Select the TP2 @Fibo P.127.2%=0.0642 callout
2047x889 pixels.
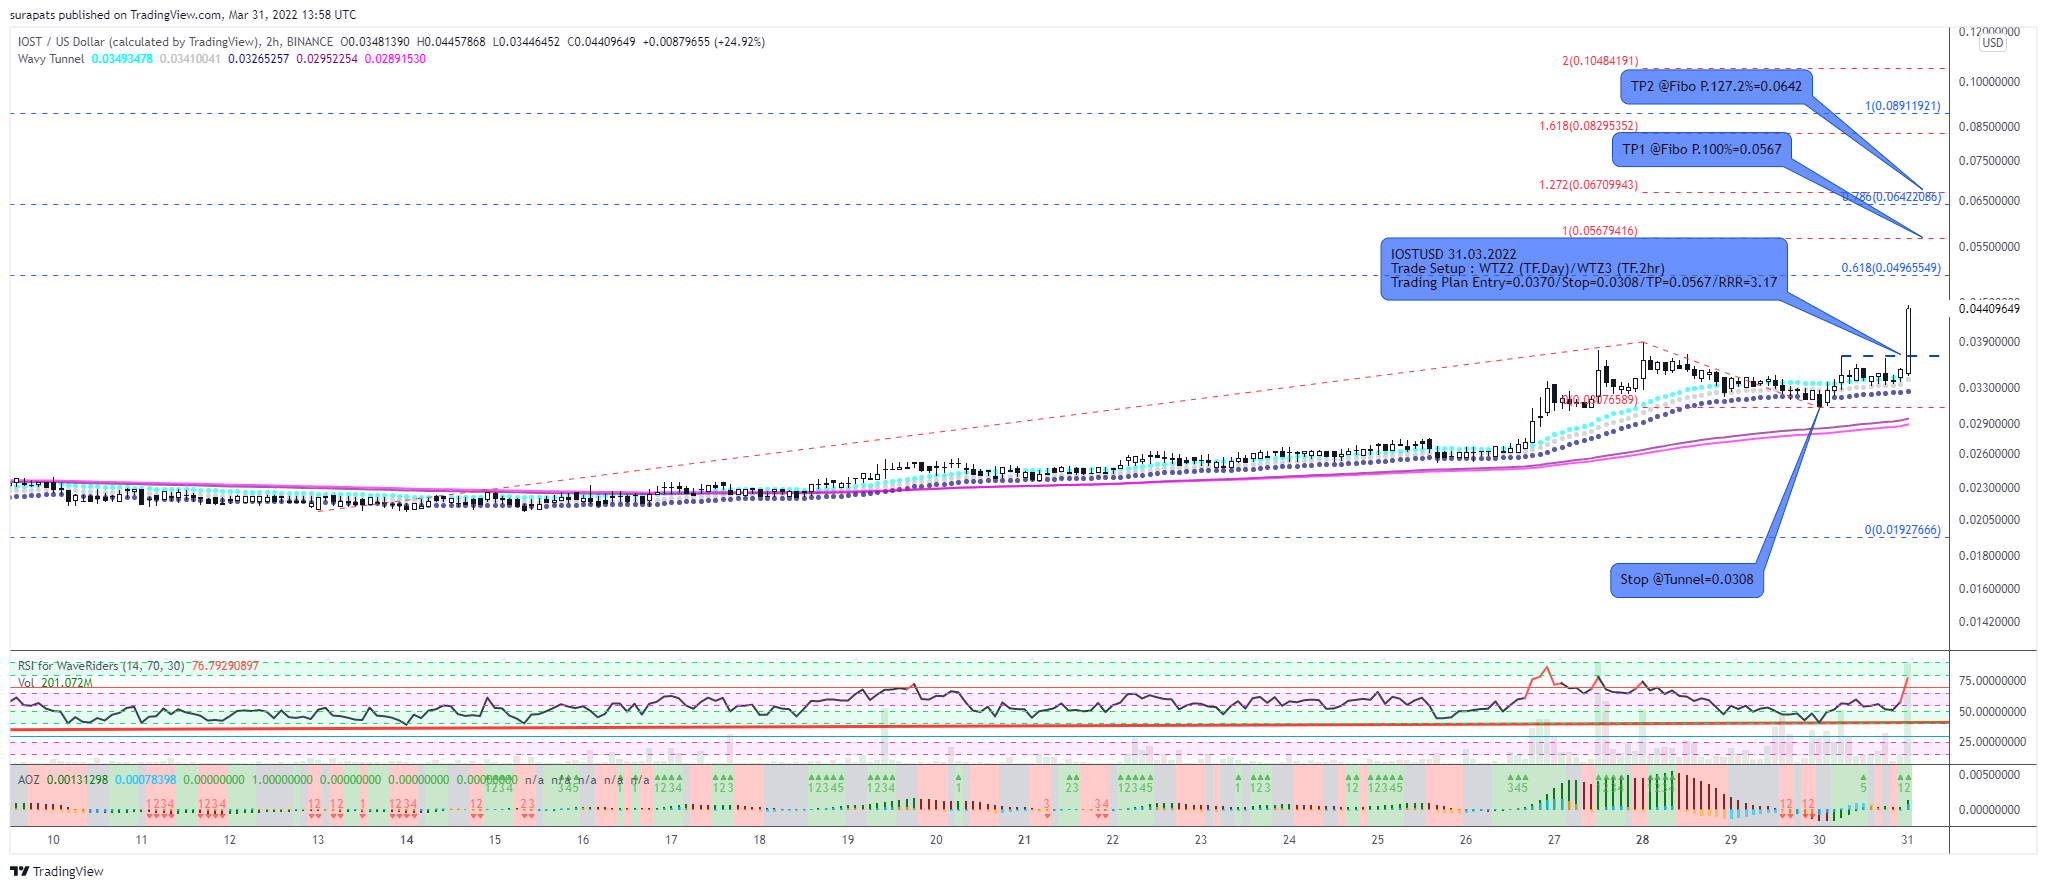1716,86
